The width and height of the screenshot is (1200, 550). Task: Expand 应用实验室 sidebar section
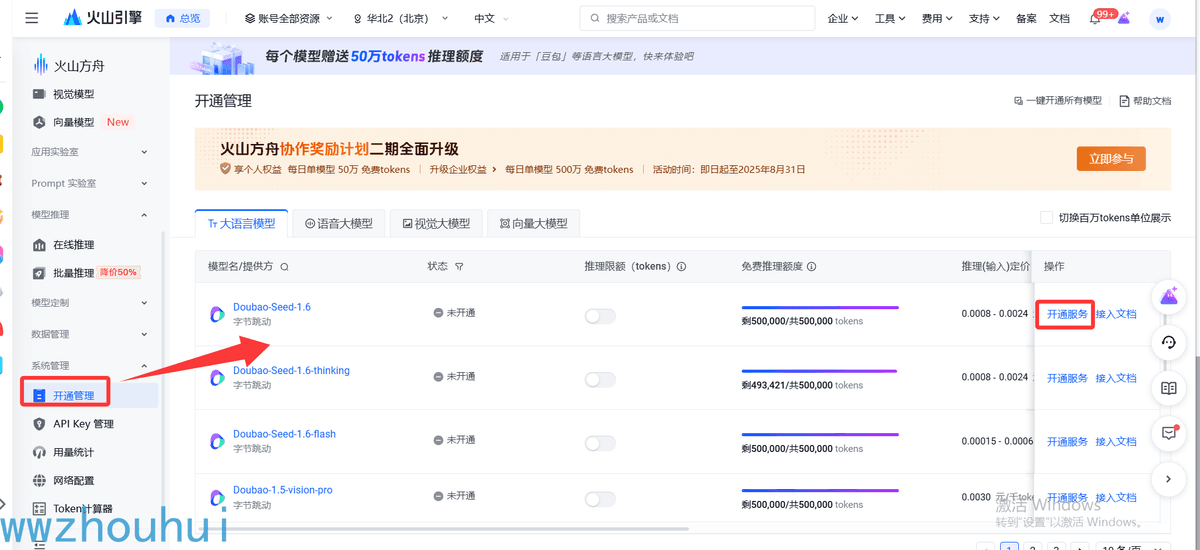click(x=90, y=152)
